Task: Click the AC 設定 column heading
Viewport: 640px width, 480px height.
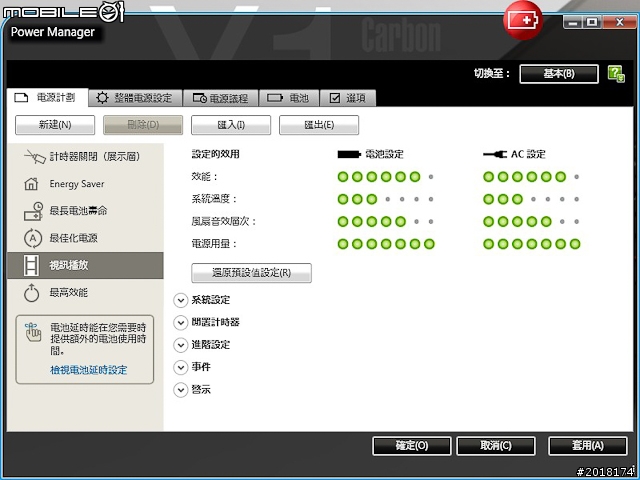Action: (528, 154)
